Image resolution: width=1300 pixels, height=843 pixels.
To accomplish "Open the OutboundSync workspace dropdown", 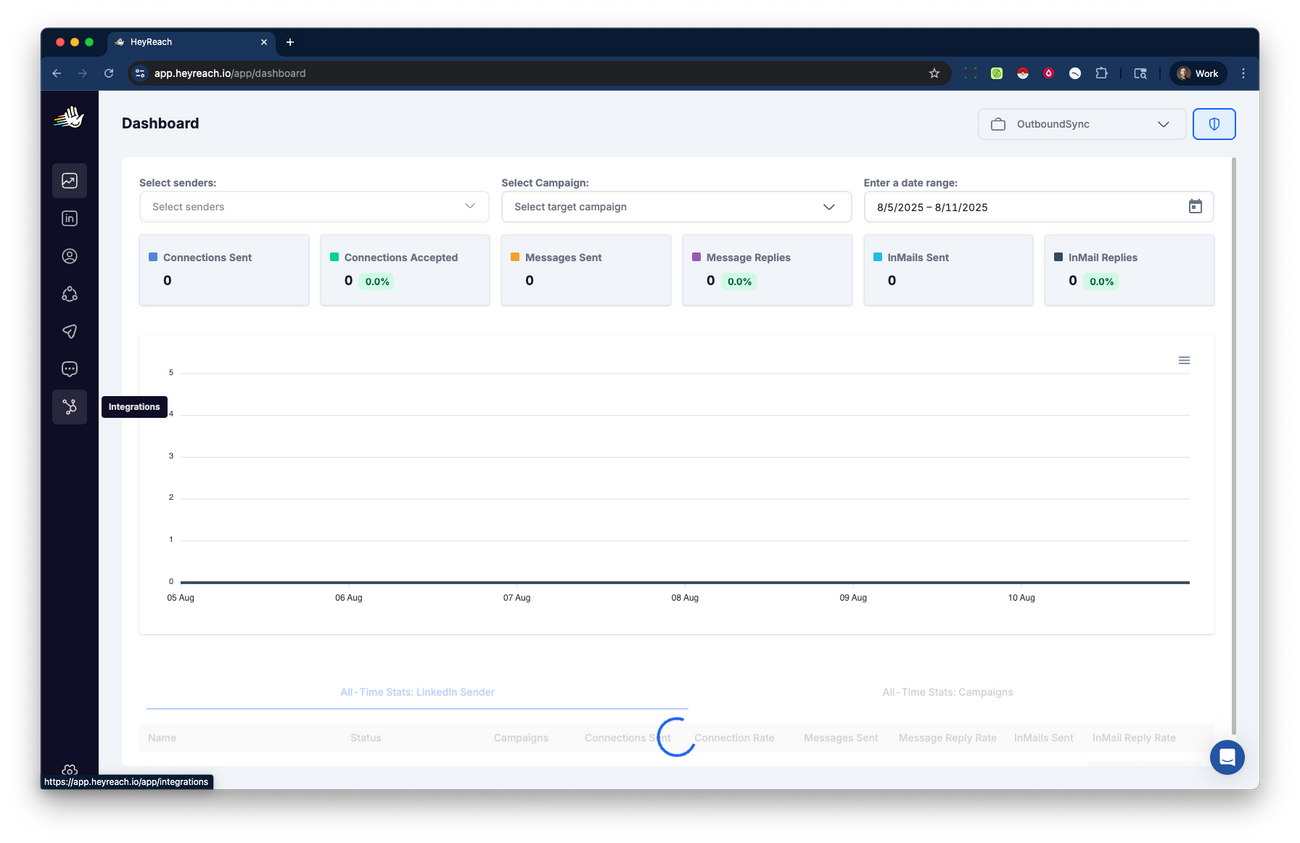I will coord(1081,124).
